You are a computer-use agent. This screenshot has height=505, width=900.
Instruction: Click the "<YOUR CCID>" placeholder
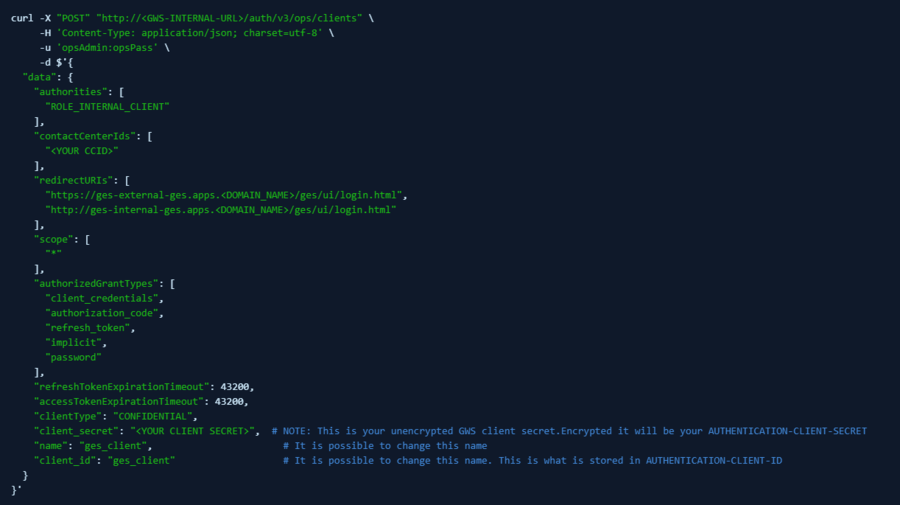coord(82,151)
